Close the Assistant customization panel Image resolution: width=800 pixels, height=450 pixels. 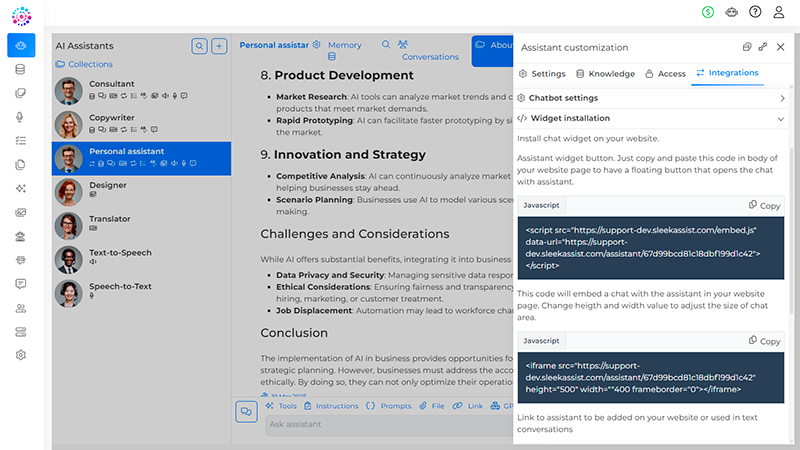pos(781,47)
